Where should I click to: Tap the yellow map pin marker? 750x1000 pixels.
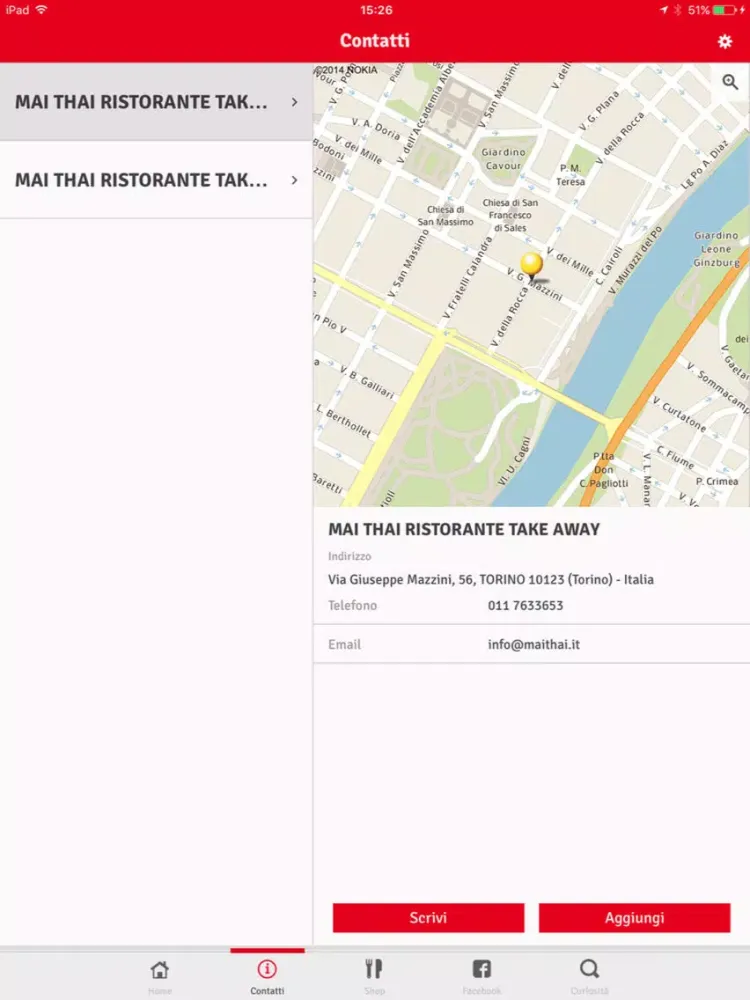coord(531,266)
